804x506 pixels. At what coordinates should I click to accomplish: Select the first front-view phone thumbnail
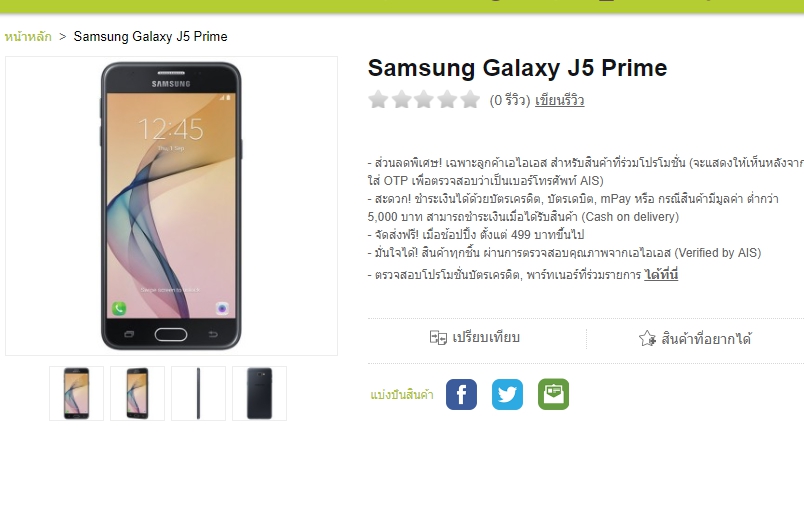click(x=76, y=393)
